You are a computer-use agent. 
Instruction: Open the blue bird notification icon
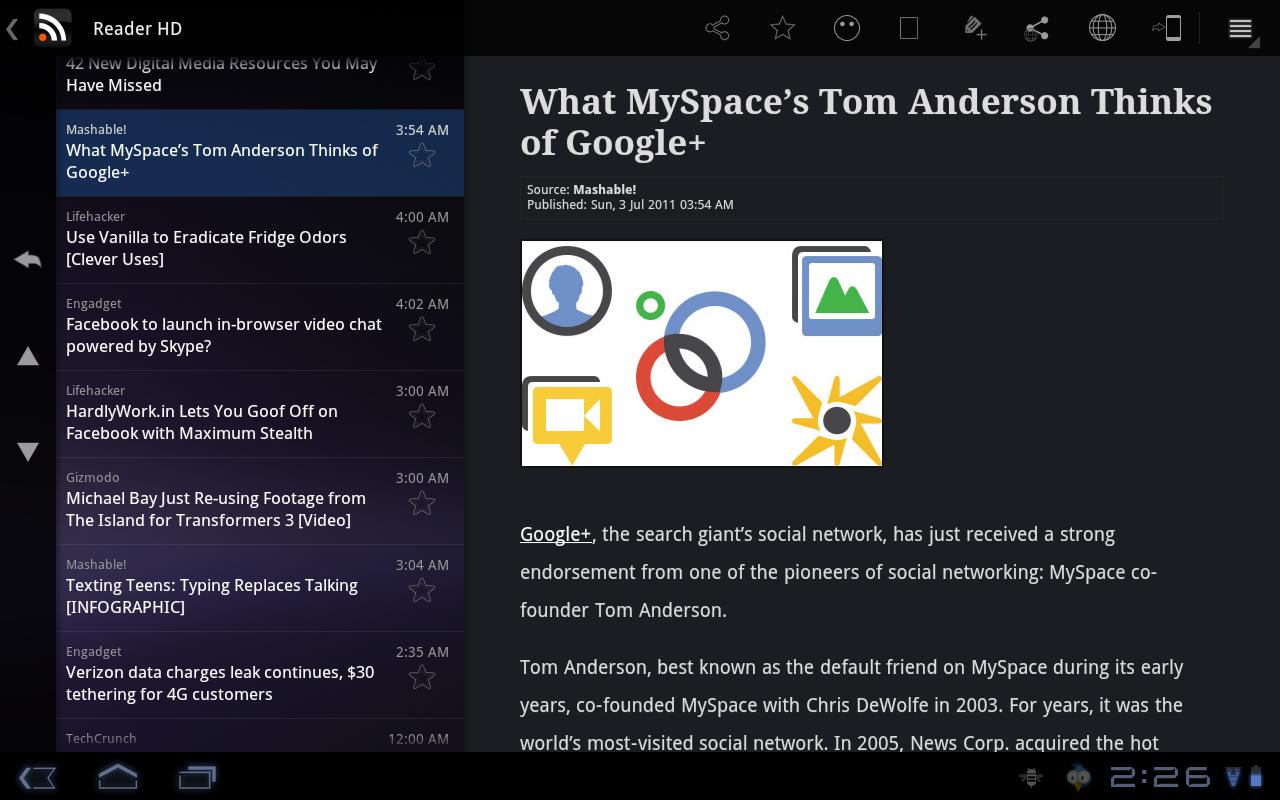click(x=1078, y=777)
